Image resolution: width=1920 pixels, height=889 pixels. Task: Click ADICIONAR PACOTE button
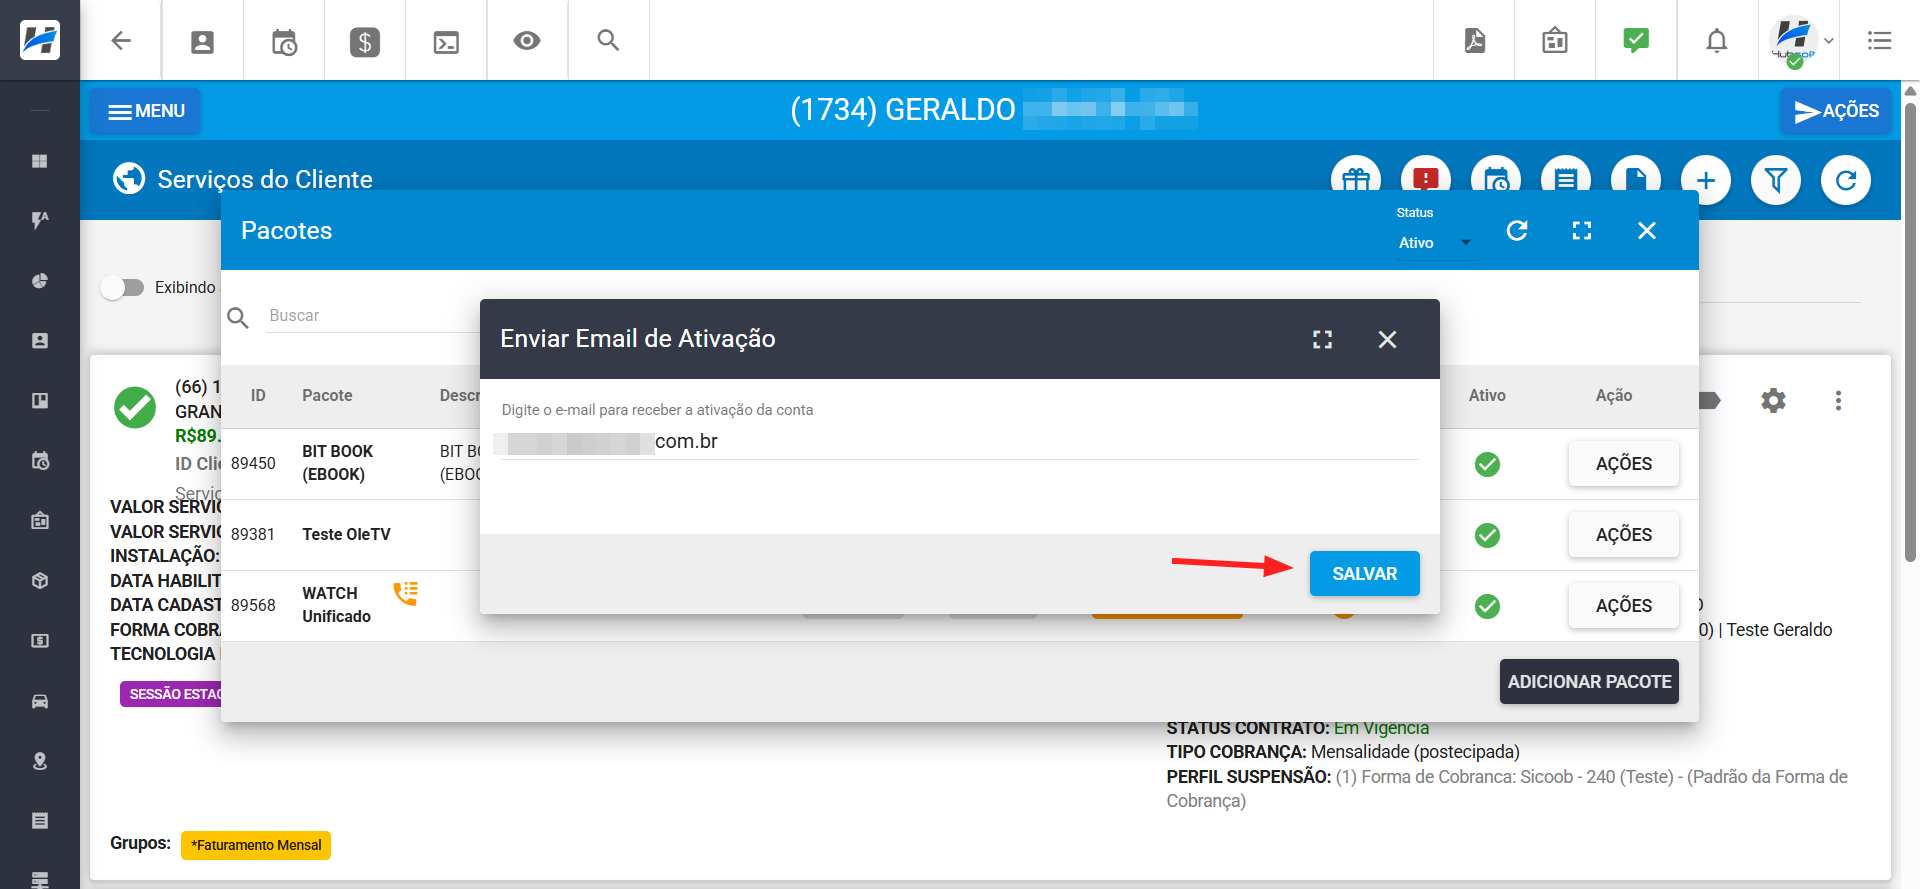(x=1589, y=682)
